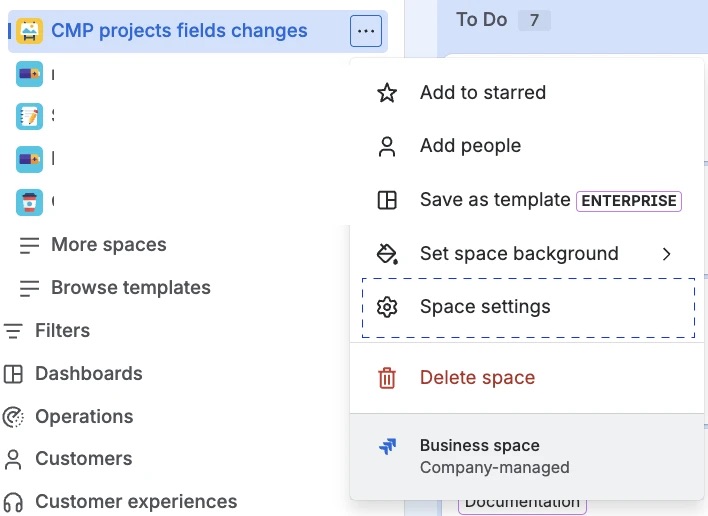
Task: Click the list icon beside Browse templates
Action: [x=30, y=288]
